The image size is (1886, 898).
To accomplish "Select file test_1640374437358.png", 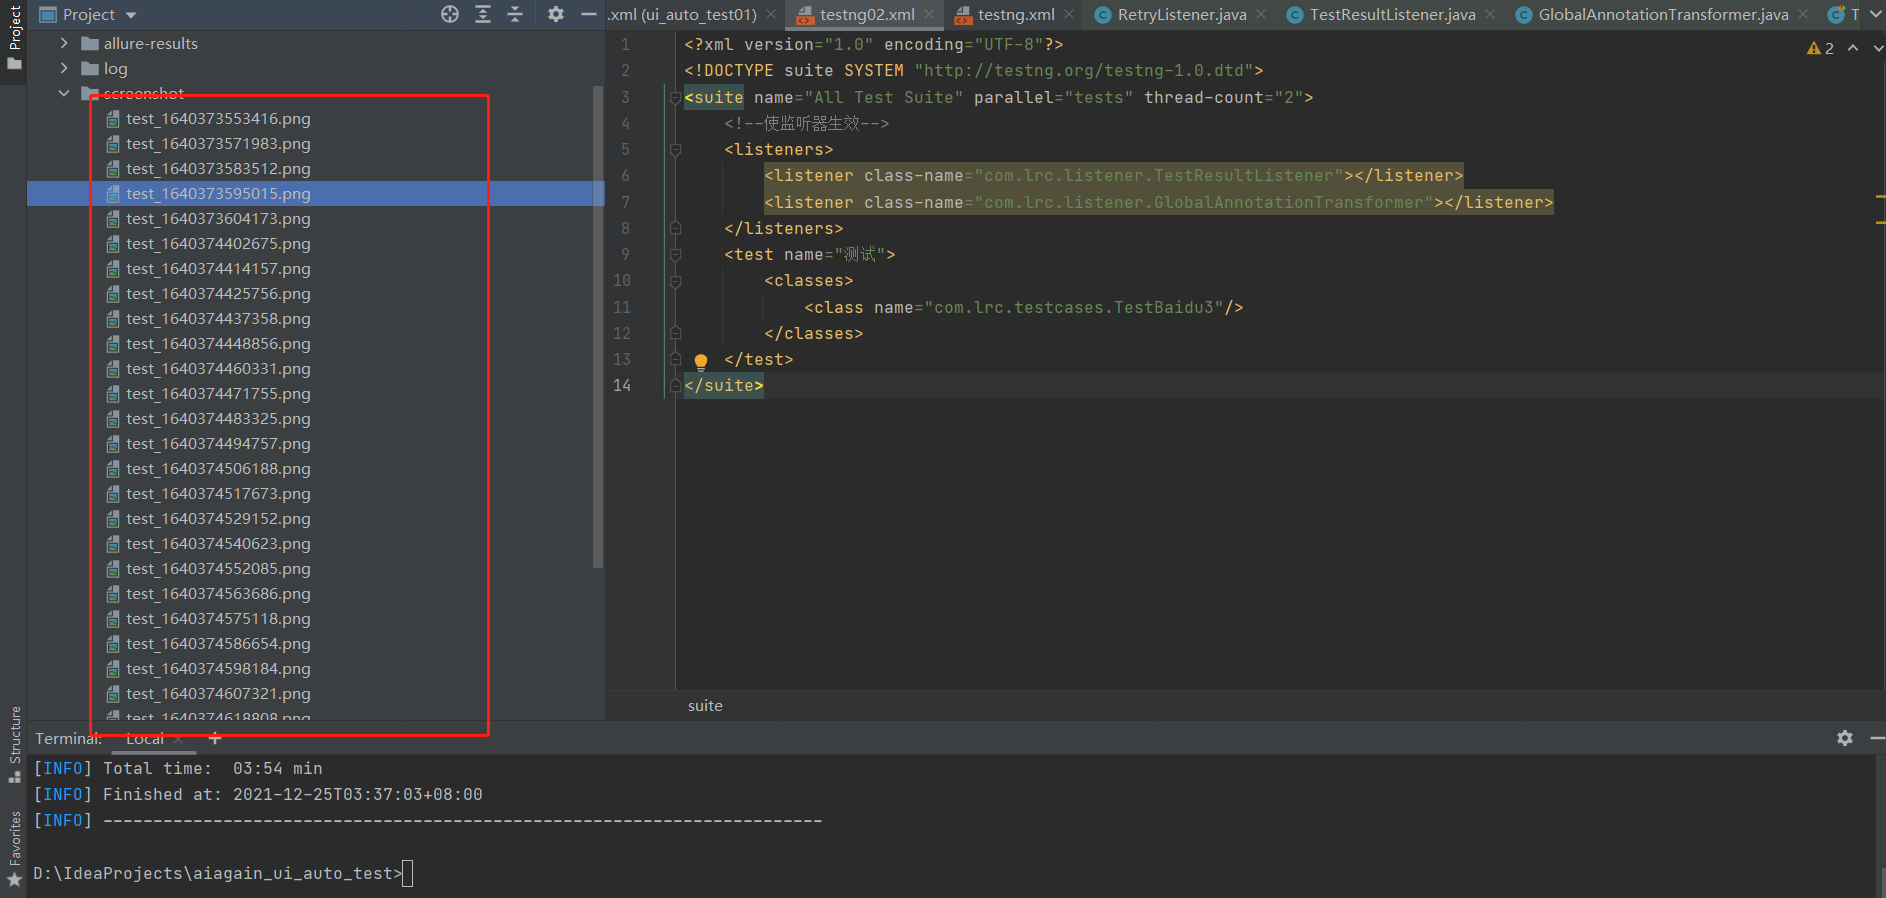I will (218, 318).
